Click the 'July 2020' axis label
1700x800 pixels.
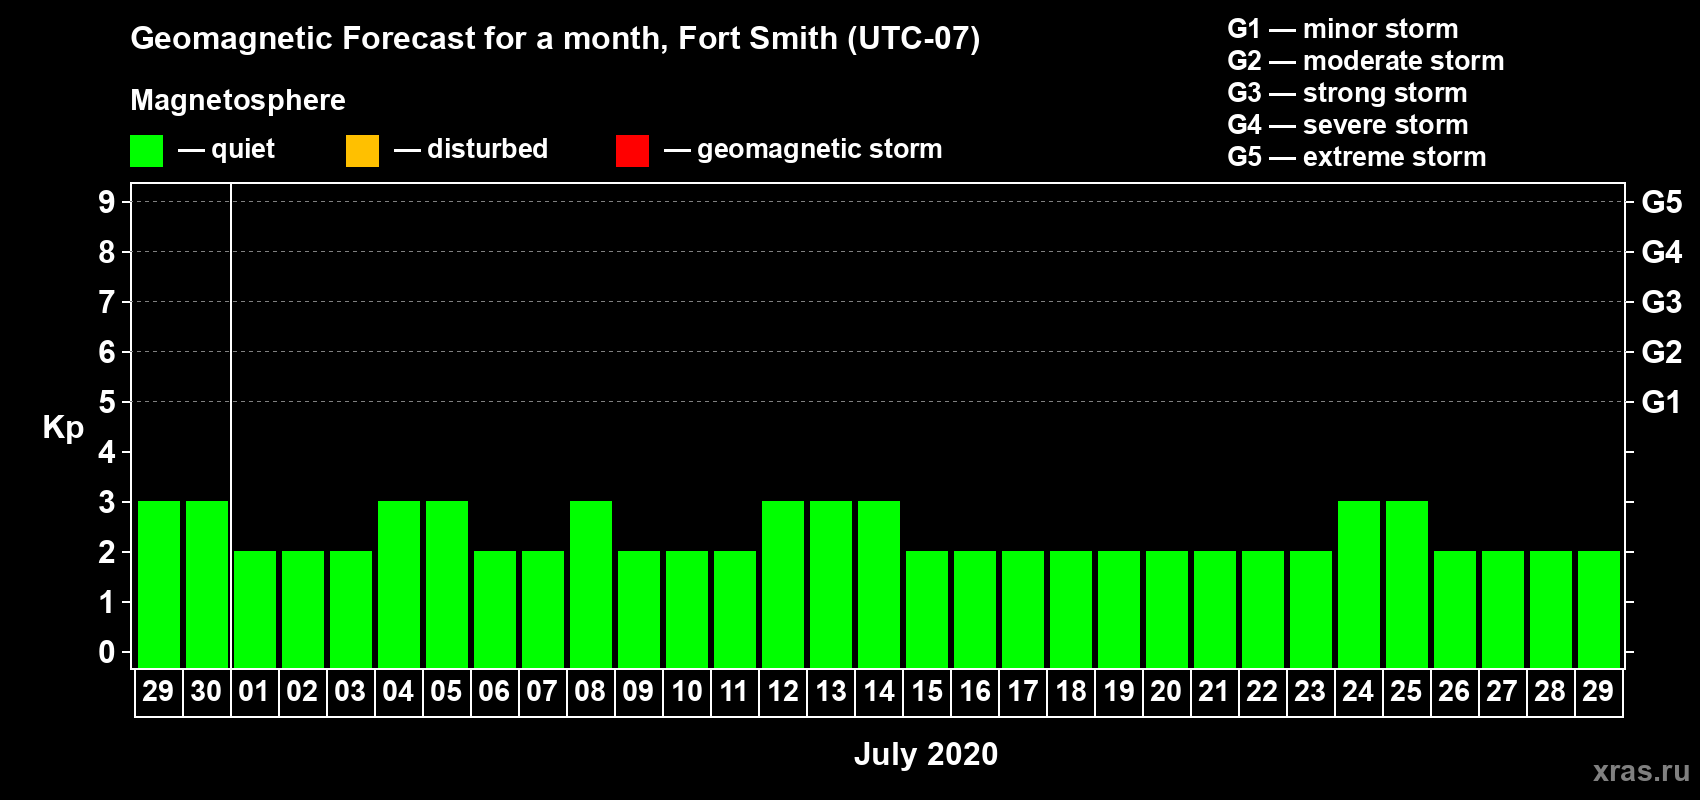(x=926, y=754)
